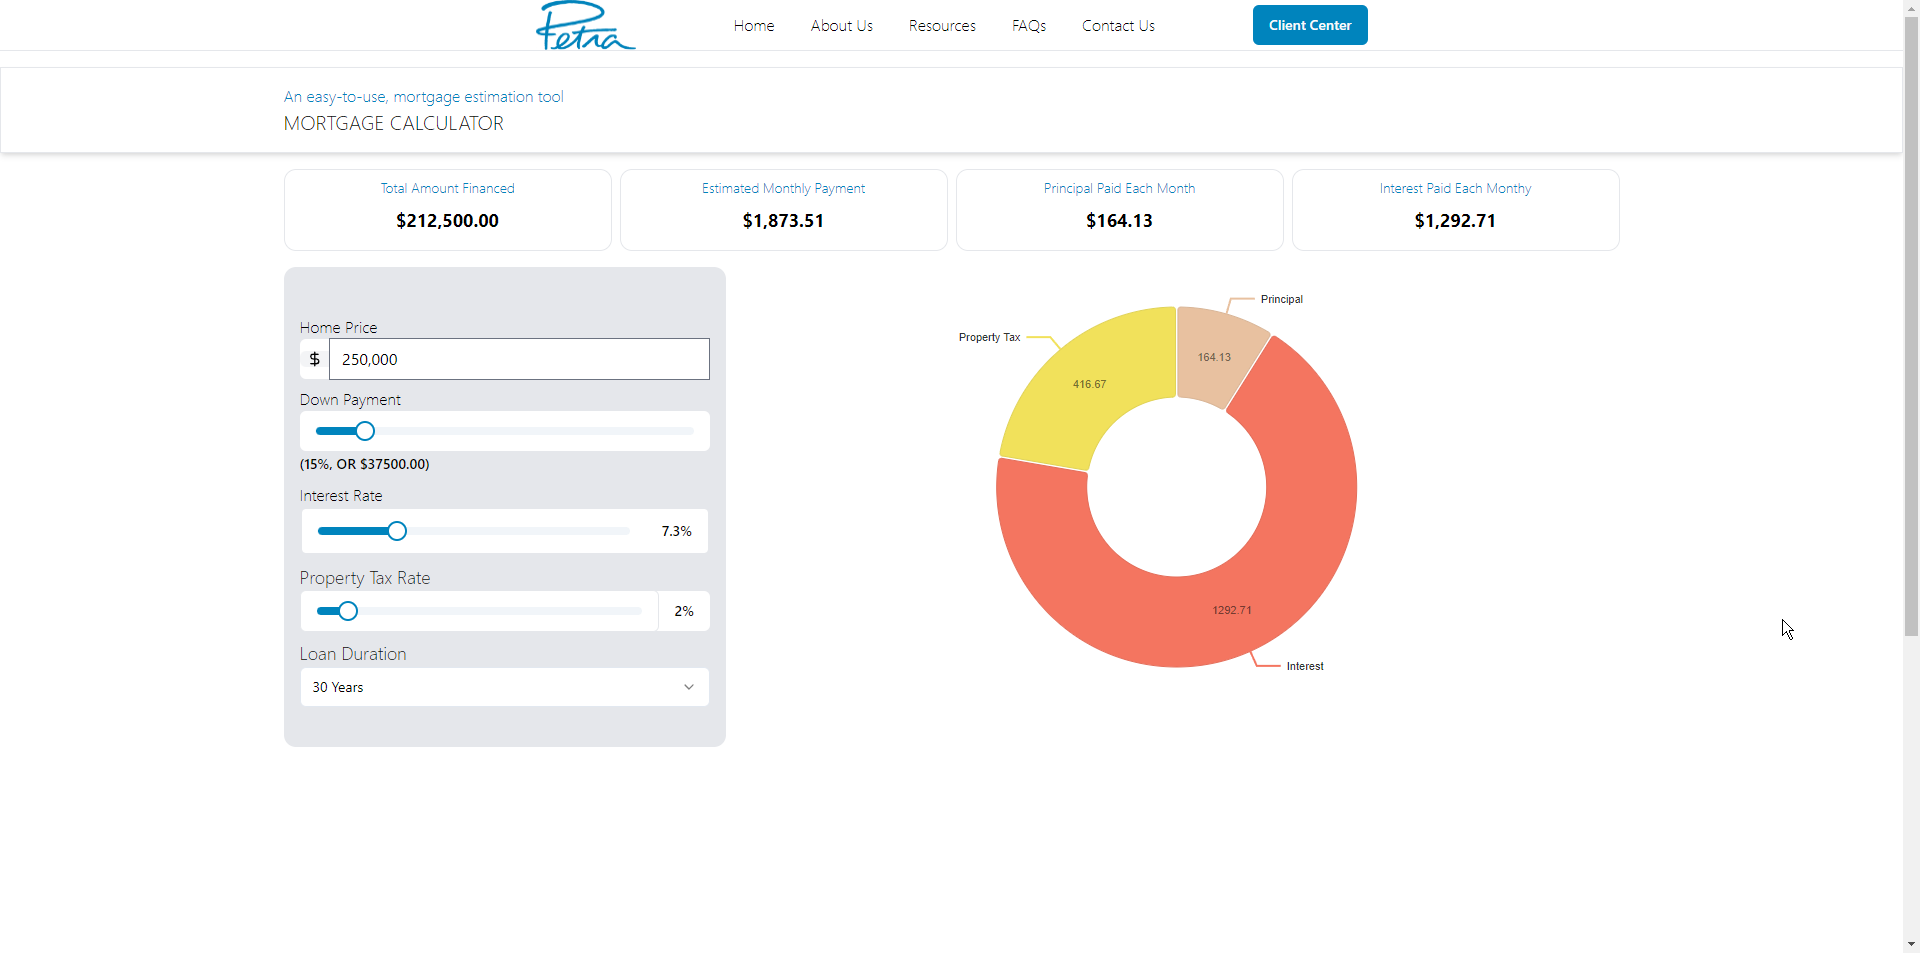This screenshot has height=953, width=1920.
Task: Click the tan Principal chart segment
Action: click(1214, 357)
